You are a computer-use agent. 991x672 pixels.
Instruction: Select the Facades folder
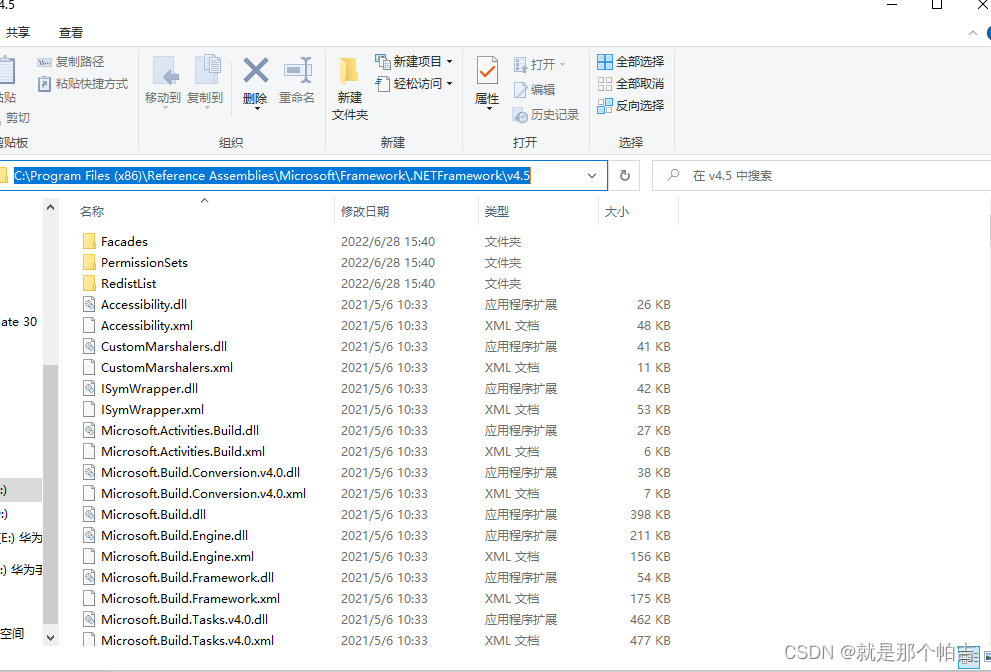(125, 241)
